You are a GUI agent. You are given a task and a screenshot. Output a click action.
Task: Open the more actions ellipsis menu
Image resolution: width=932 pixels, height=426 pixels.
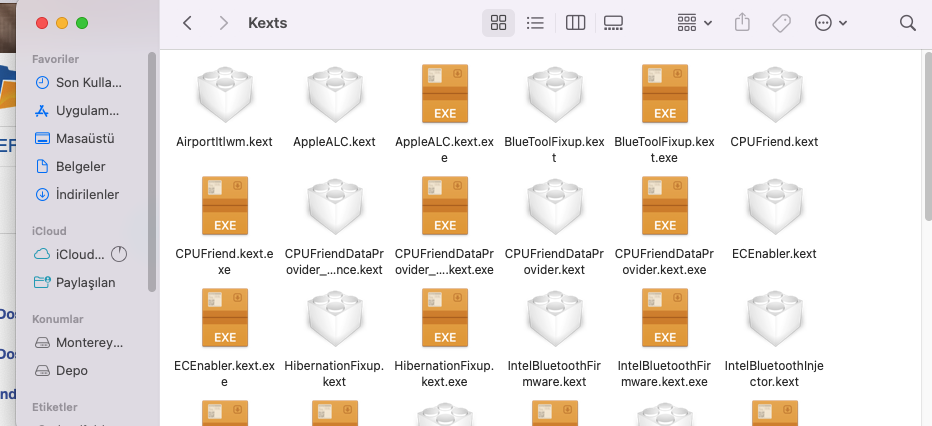point(830,23)
